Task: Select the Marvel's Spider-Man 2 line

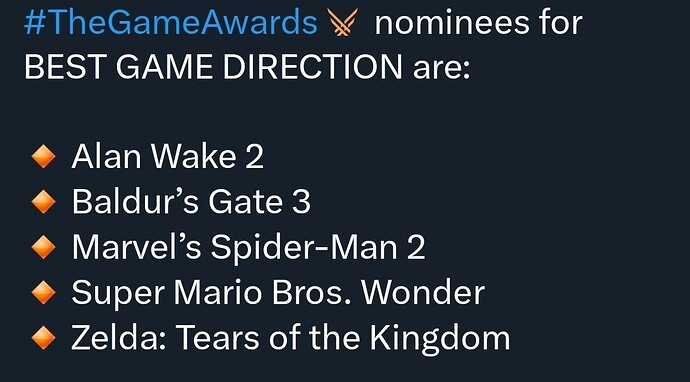Action: pos(249,248)
